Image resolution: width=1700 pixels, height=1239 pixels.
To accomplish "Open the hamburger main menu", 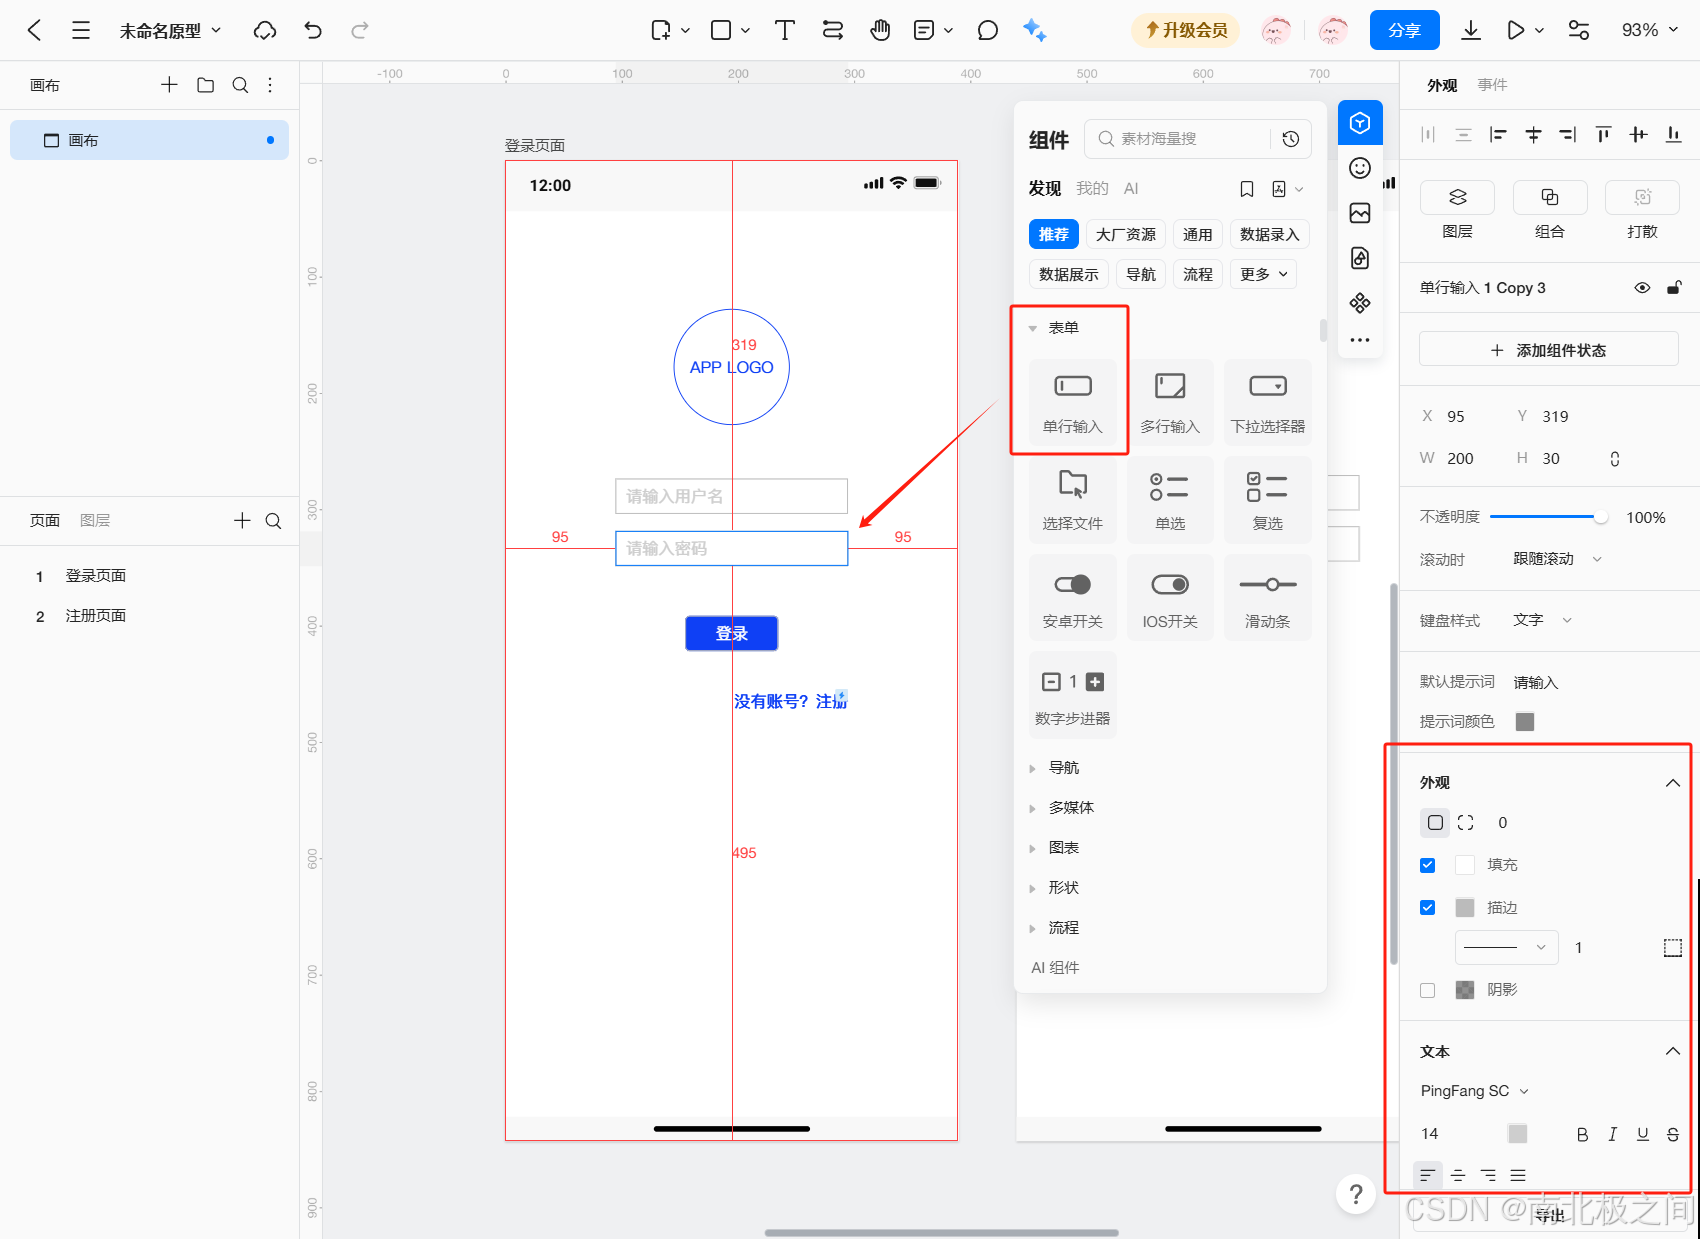I will tap(81, 30).
